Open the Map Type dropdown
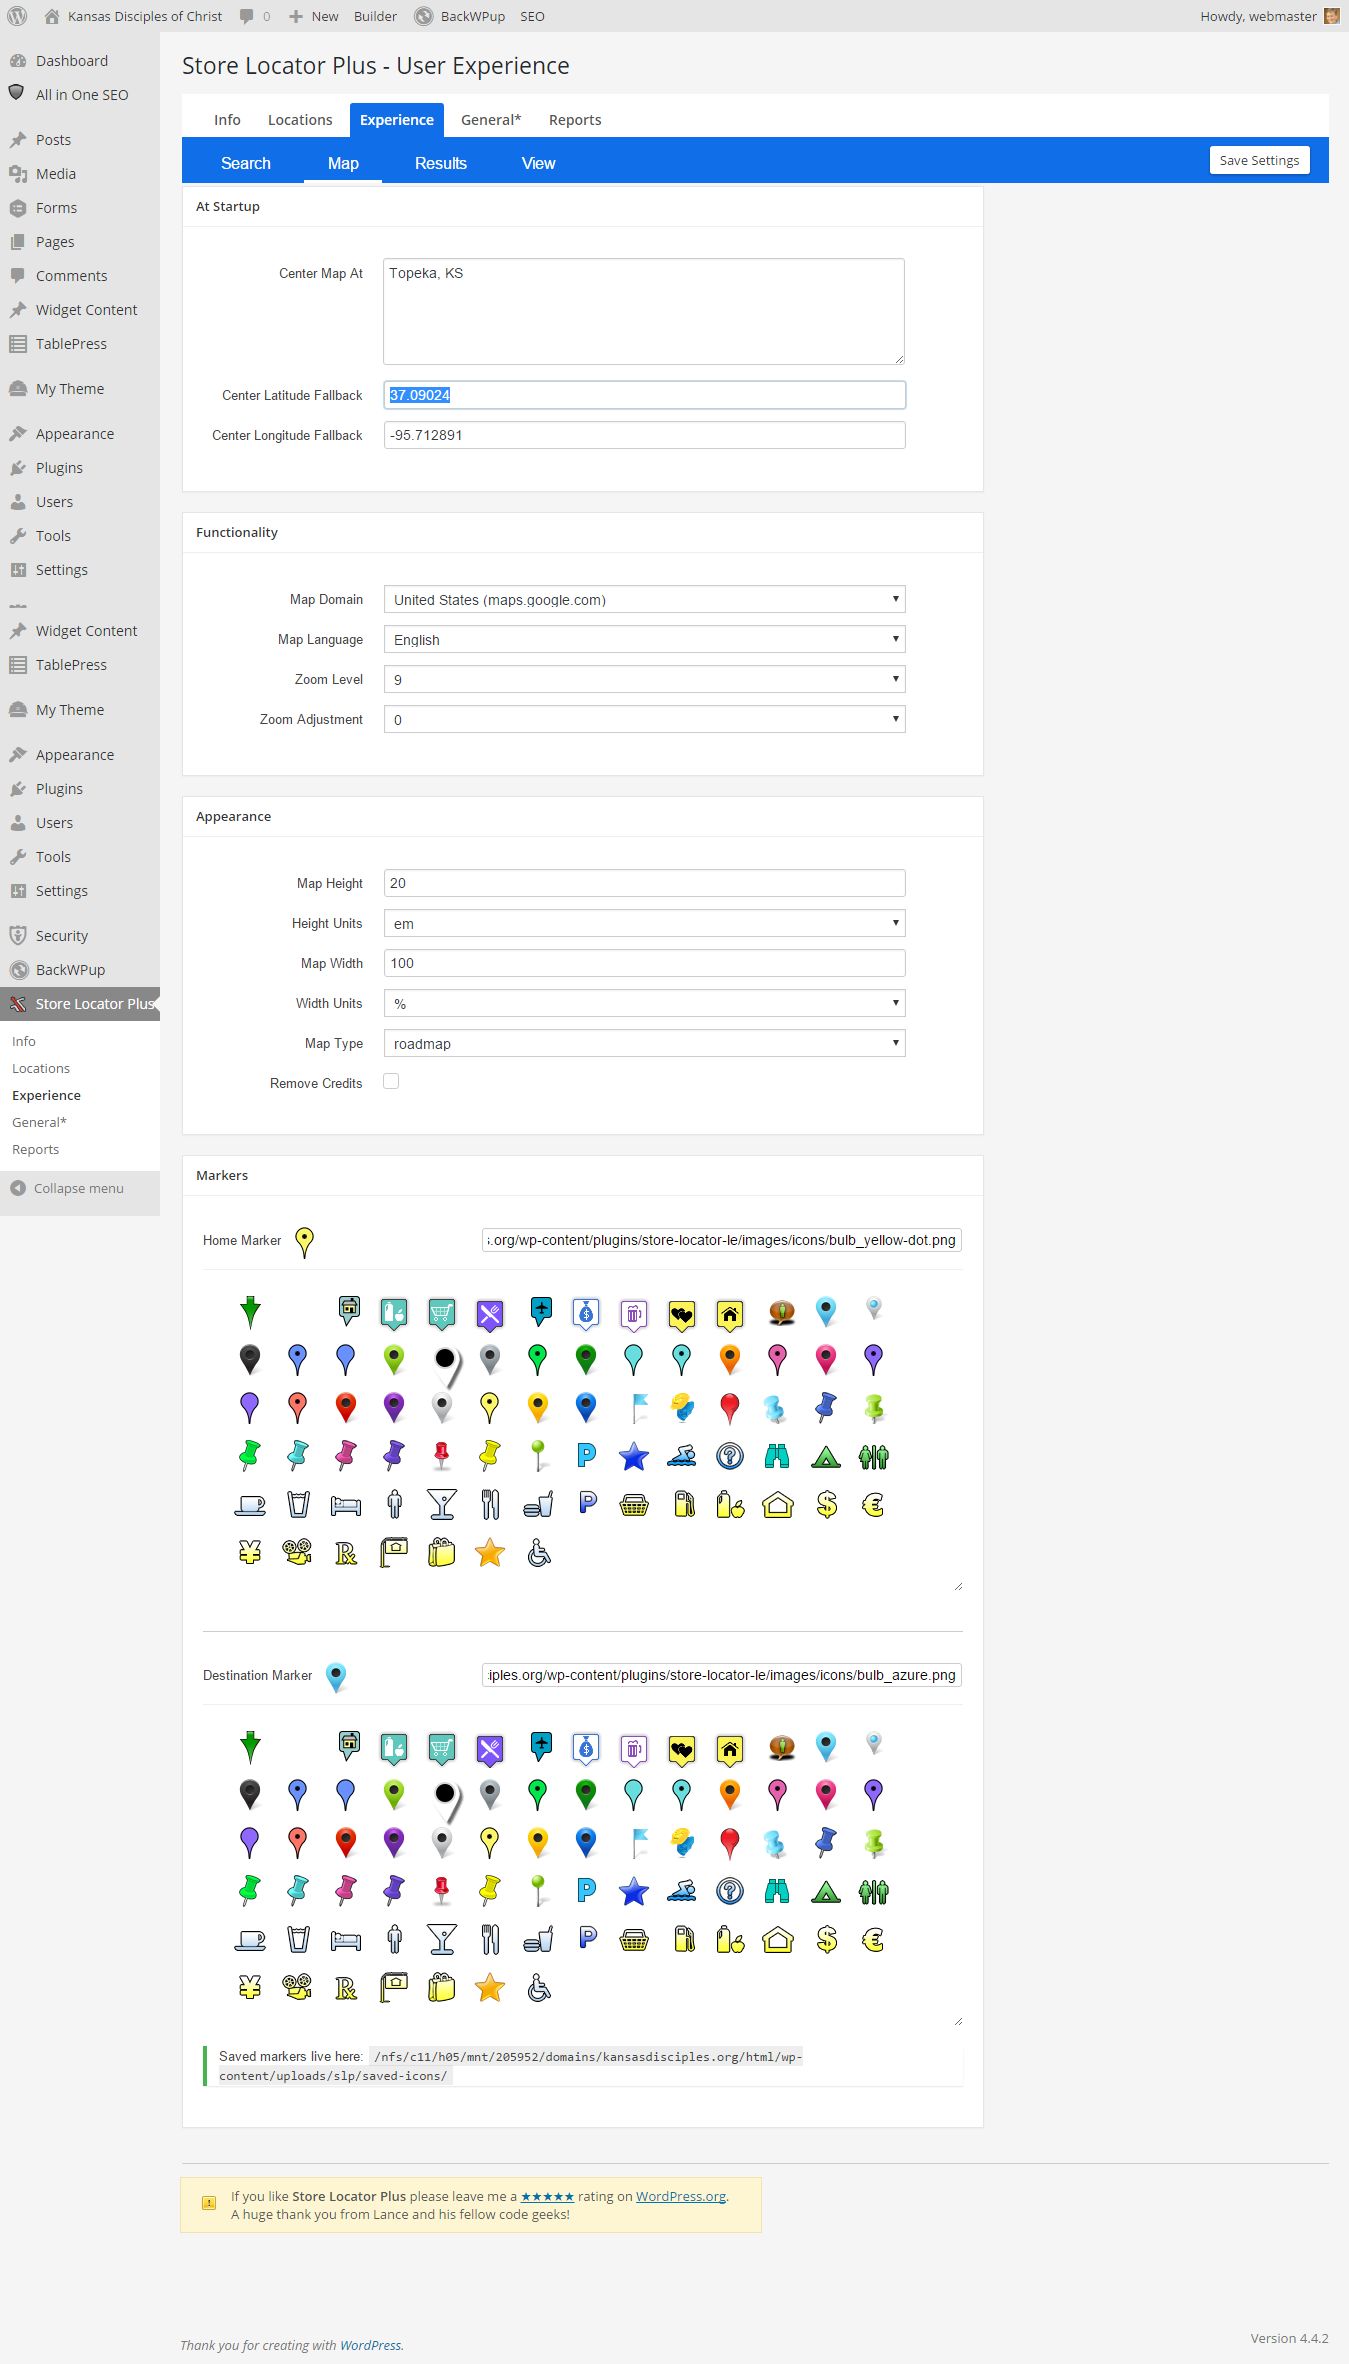This screenshot has height=2364, width=1349. pyautogui.click(x=644, y=1043)
